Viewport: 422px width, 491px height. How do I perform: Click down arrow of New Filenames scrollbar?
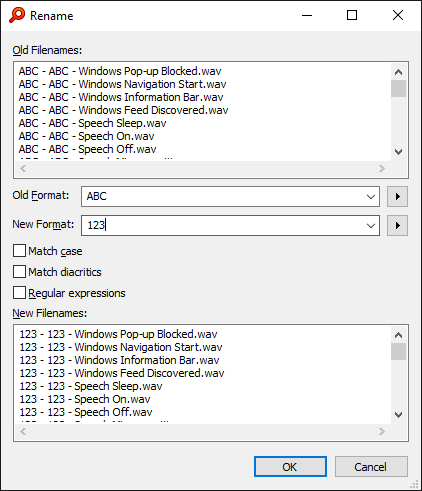coord(398,415)
